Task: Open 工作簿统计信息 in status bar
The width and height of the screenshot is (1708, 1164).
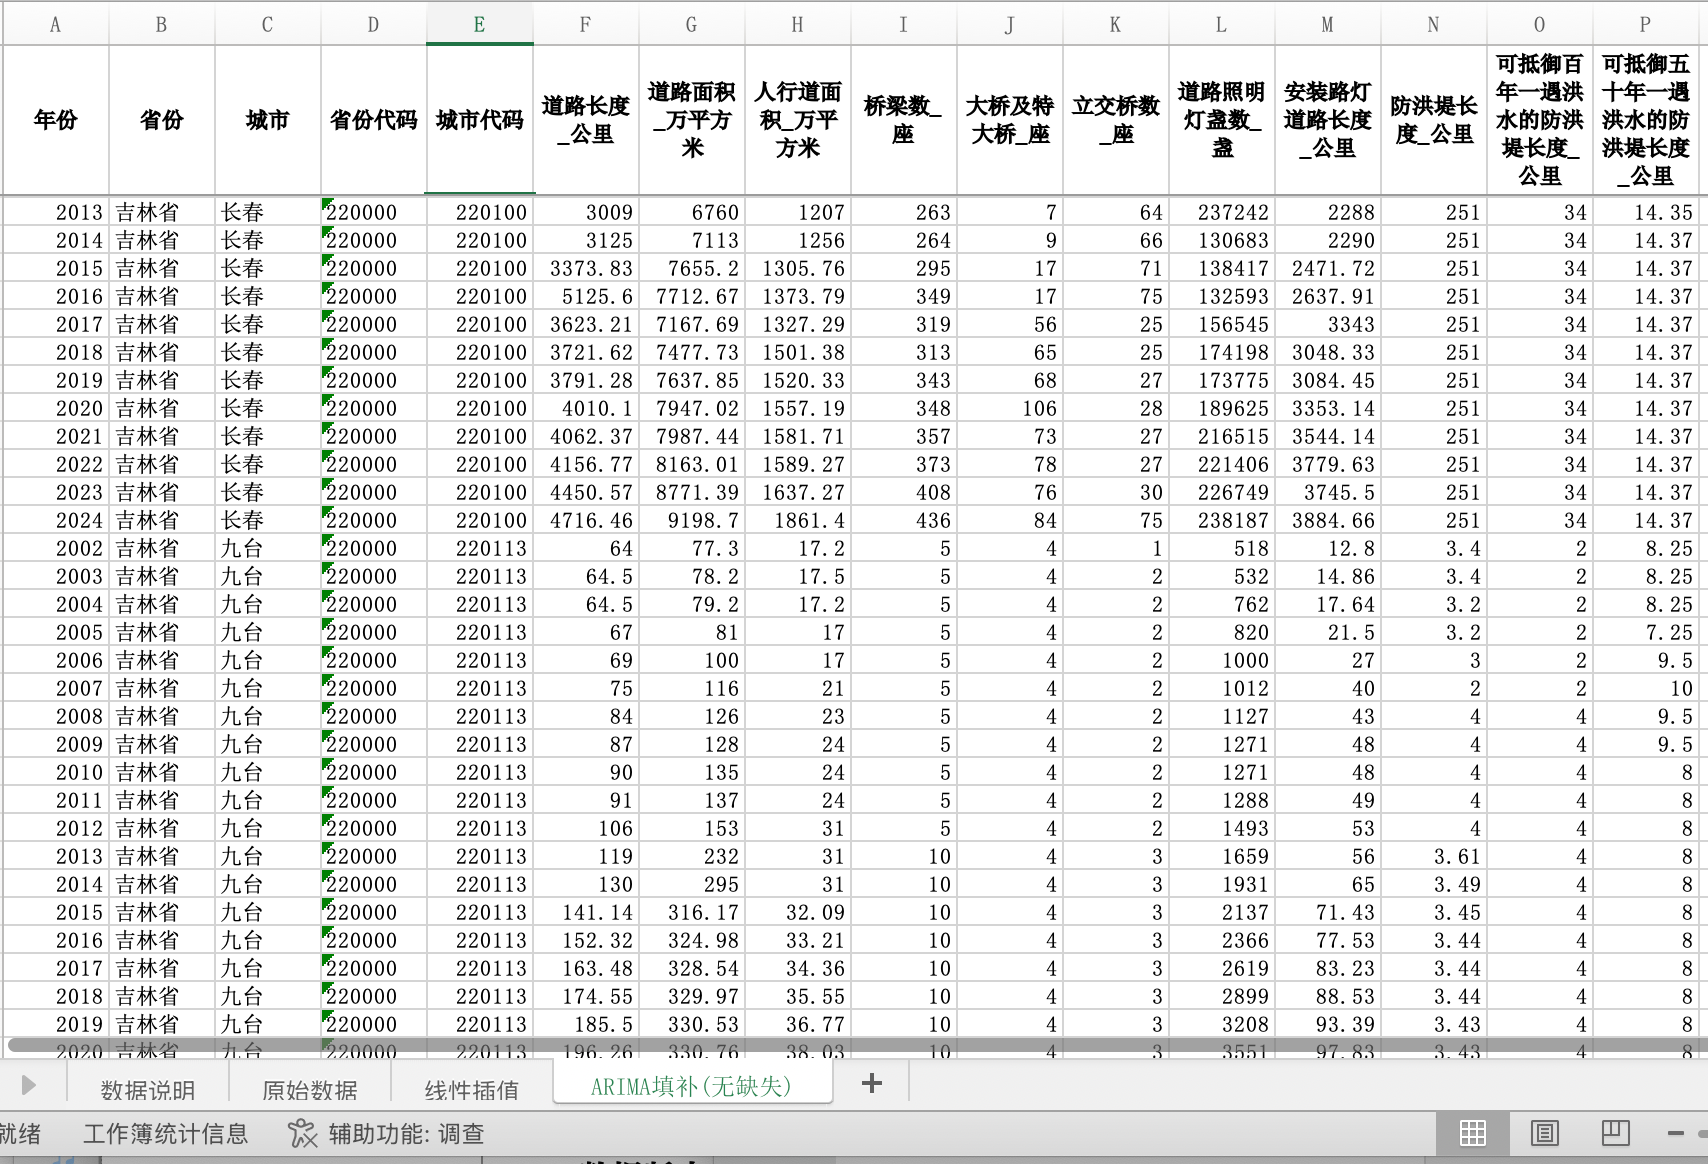Action: pos(165,1133)
